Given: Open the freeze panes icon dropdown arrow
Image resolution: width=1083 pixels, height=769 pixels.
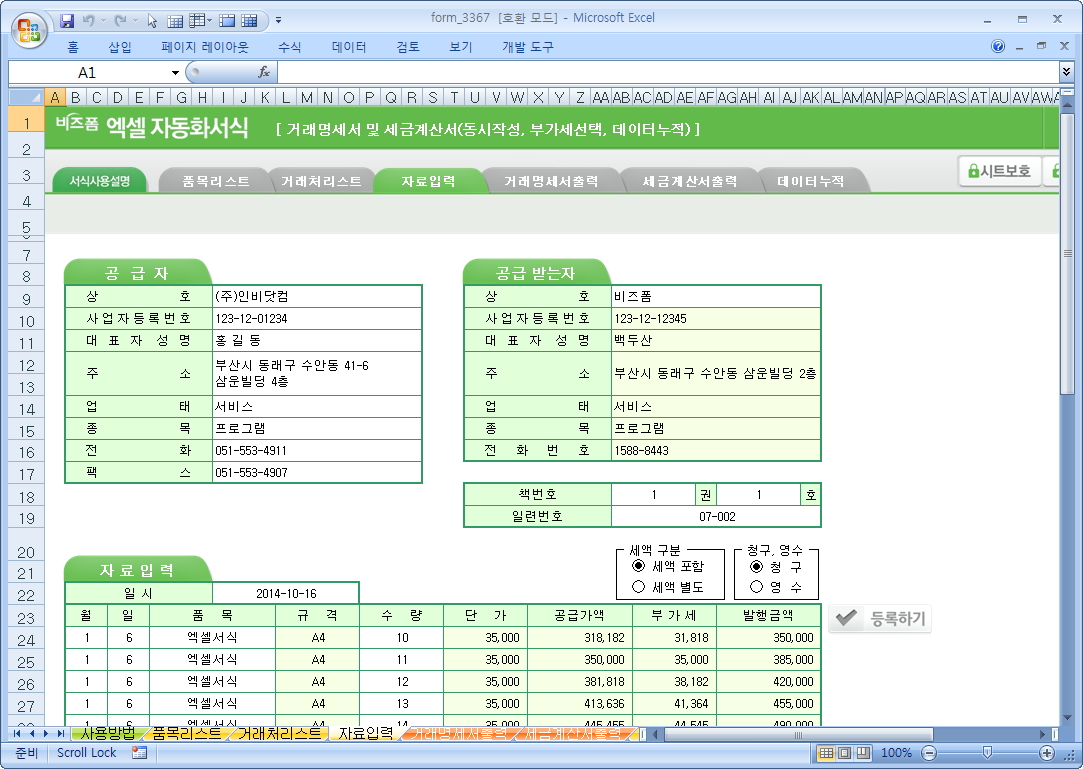Looking at the screenshot, I should coord(209,21).
